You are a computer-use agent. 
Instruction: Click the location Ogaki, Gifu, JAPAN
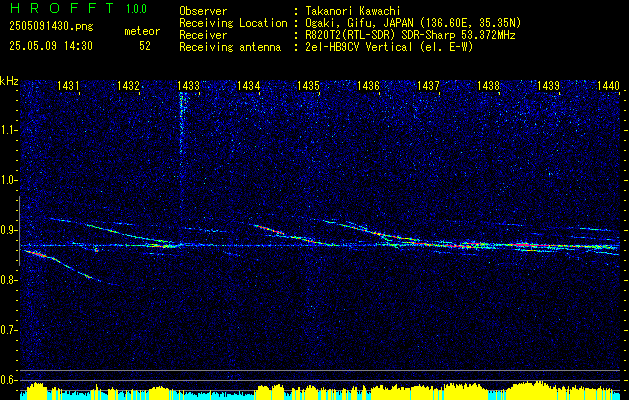pos(359,23)
